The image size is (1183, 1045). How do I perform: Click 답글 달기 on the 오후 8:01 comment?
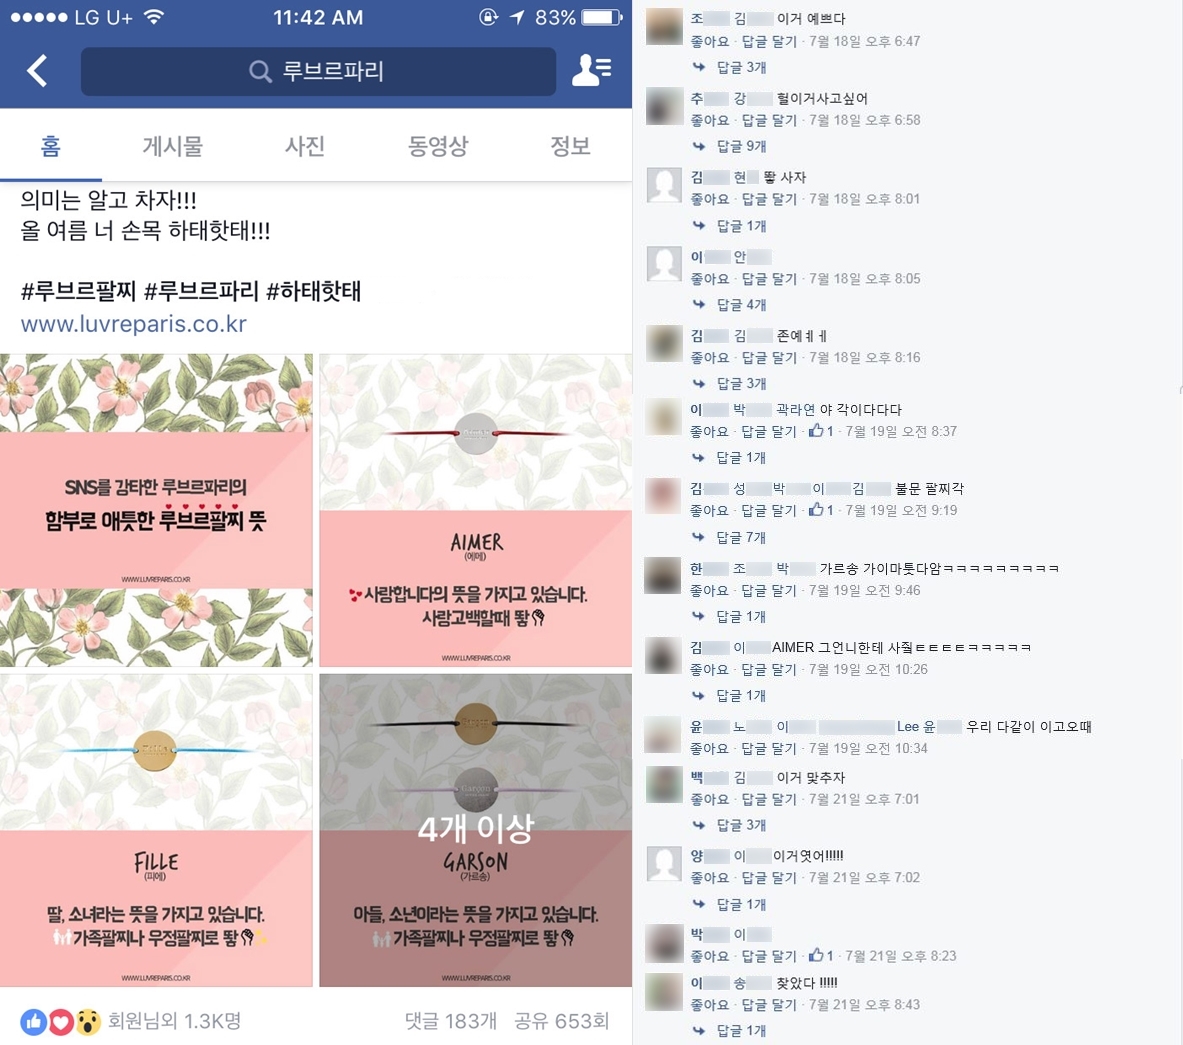pyautogui.click(x=769, y=199)
